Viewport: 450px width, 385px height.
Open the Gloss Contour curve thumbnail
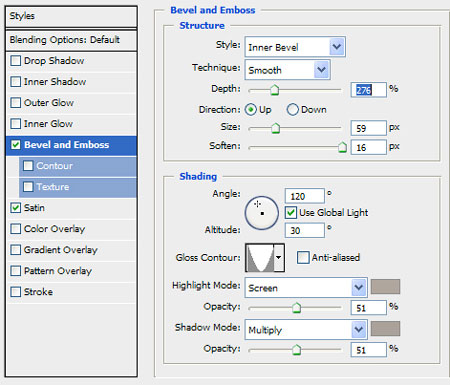[x=260, y=257]
